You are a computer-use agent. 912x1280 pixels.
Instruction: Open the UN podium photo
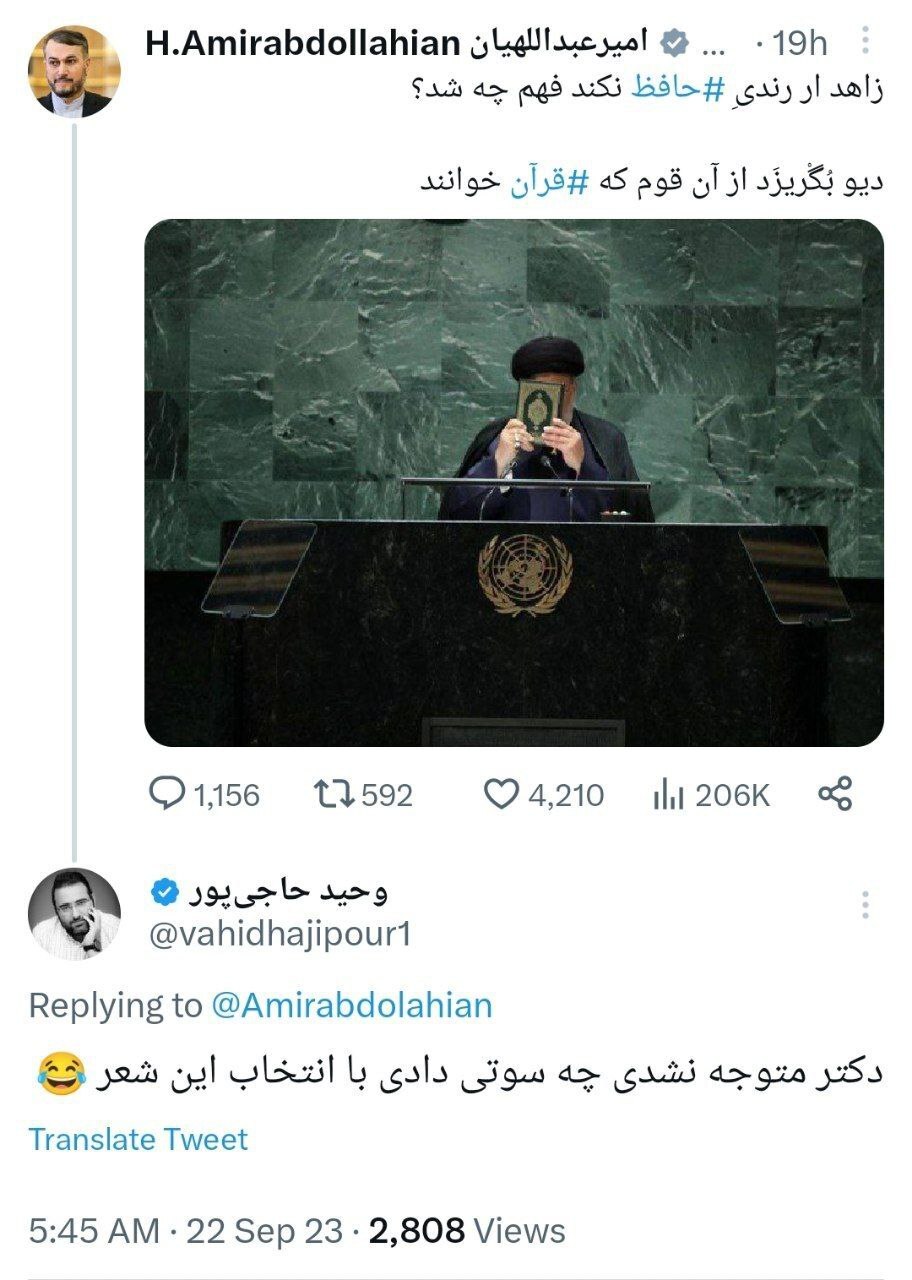[513, 482]
